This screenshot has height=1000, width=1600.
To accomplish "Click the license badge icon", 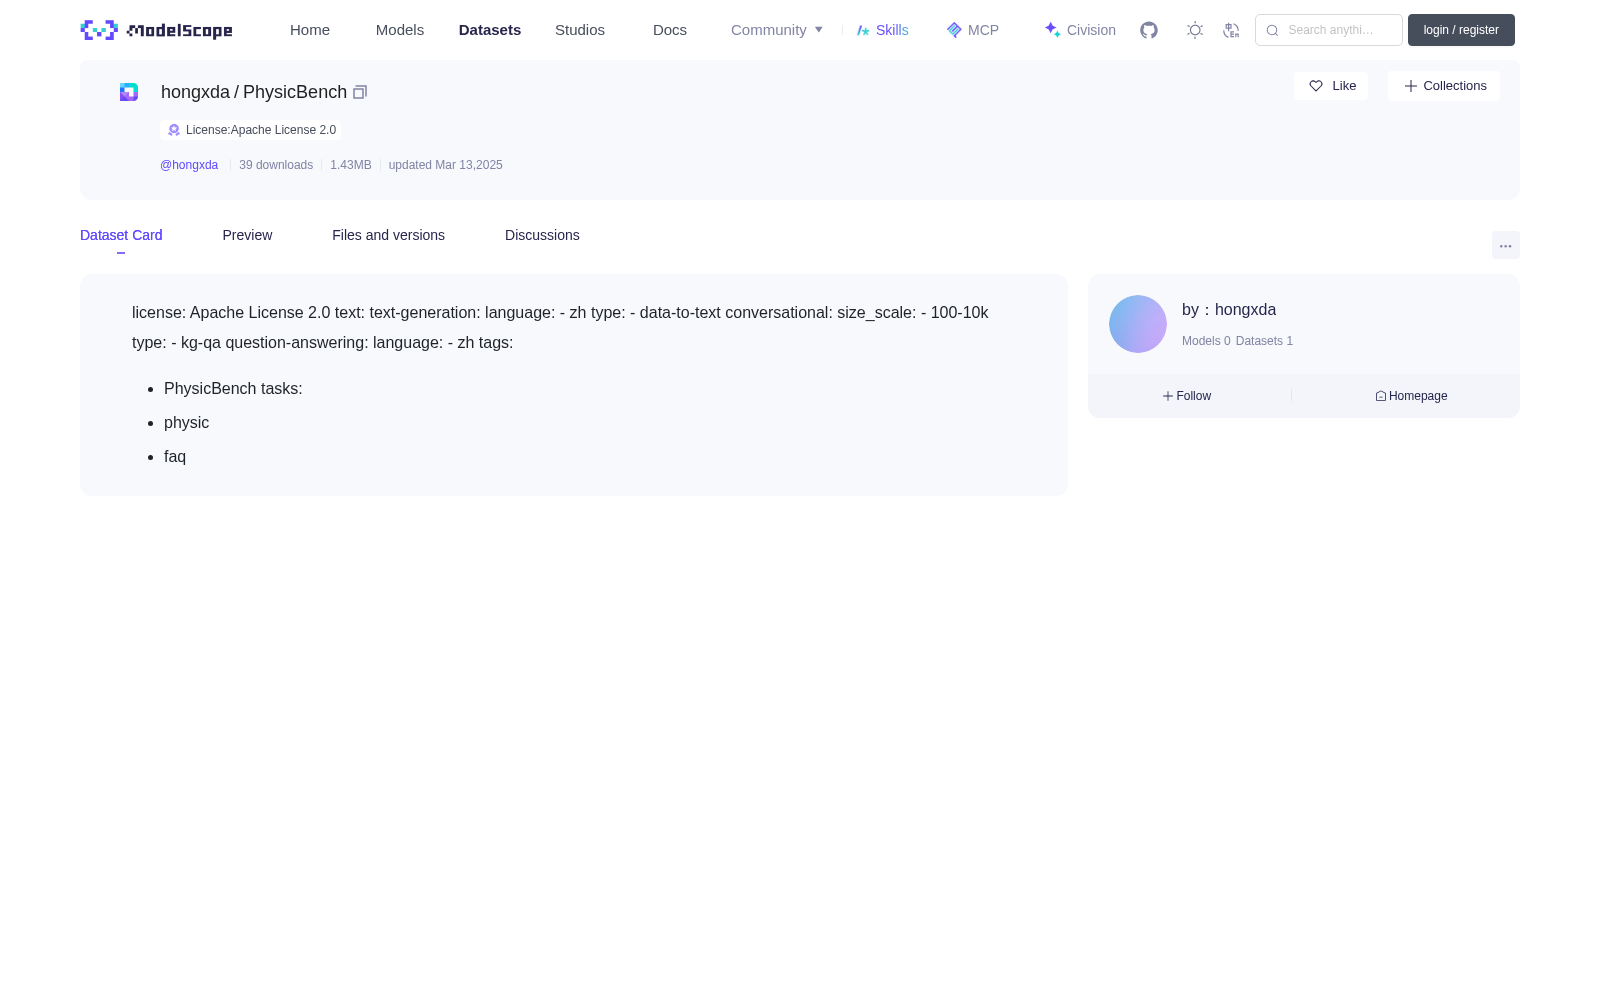I will 174,130.
